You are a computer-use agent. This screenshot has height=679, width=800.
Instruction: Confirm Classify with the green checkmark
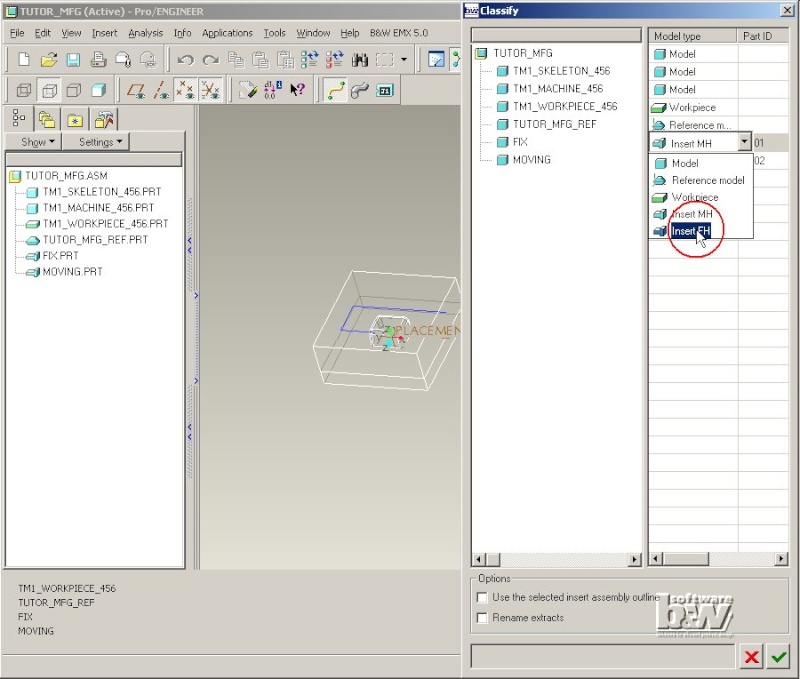[x=779, y=657]
